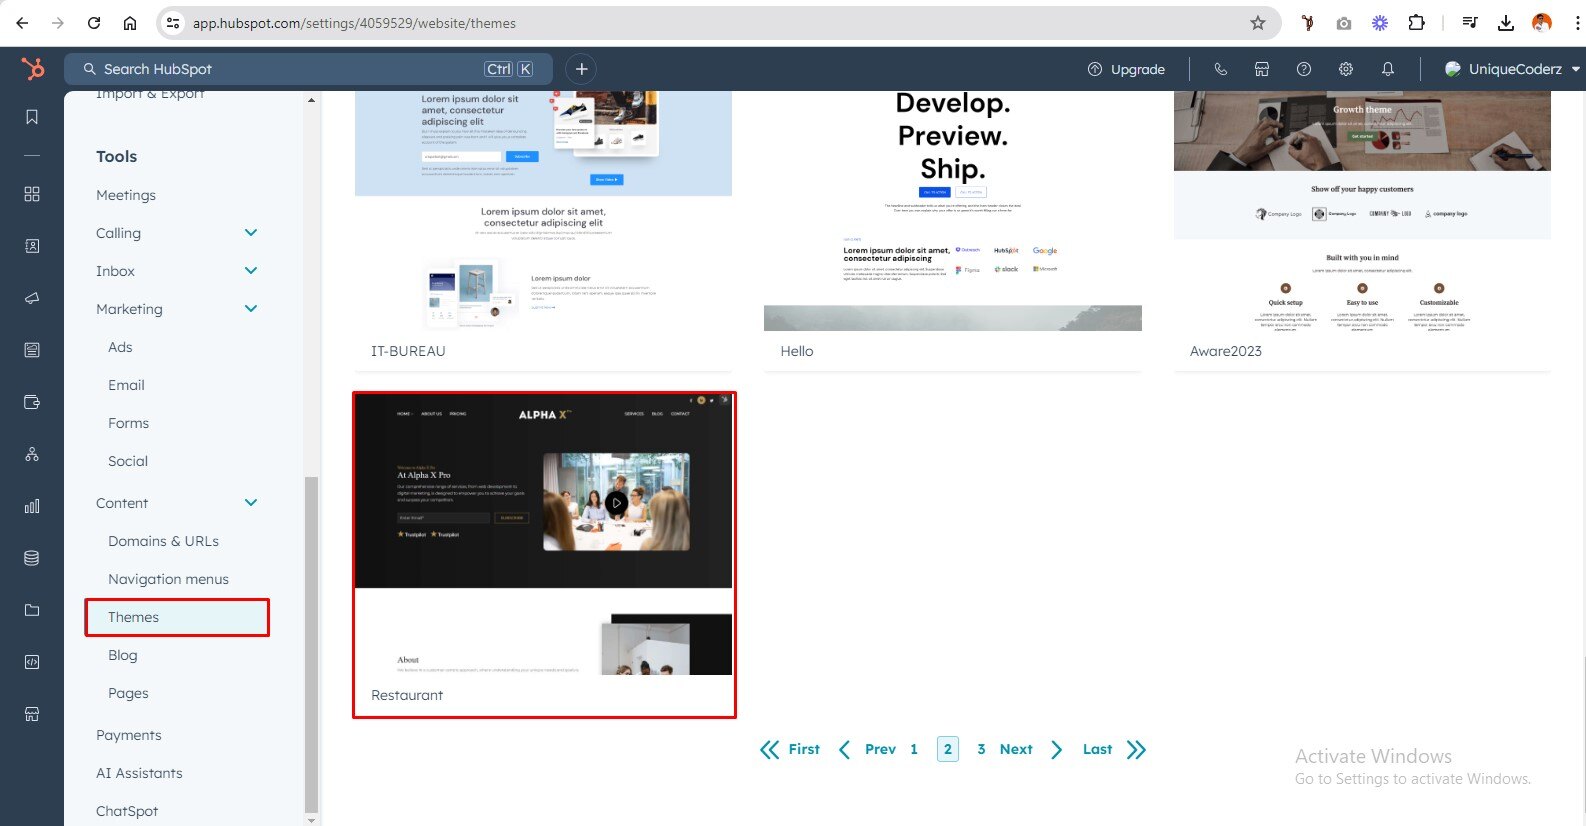Click the Upgrade button
Screen dimensions: 1586x826
(1126, 69)
